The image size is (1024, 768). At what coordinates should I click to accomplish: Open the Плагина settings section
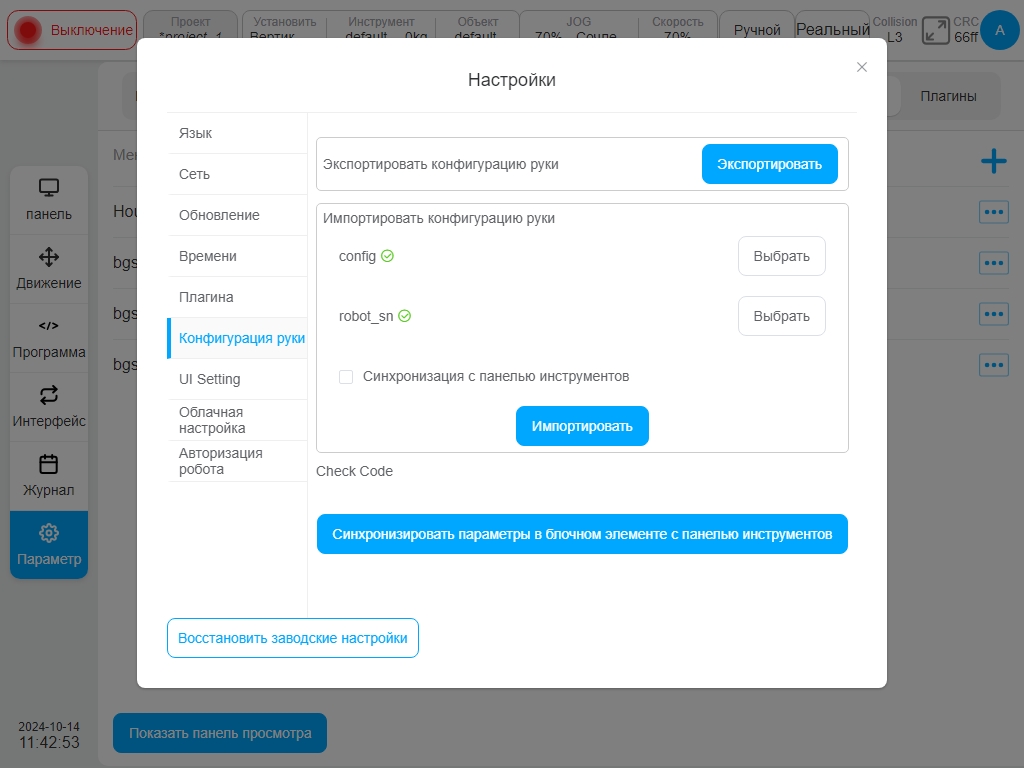pyautogui.click(x=237, y=297)
